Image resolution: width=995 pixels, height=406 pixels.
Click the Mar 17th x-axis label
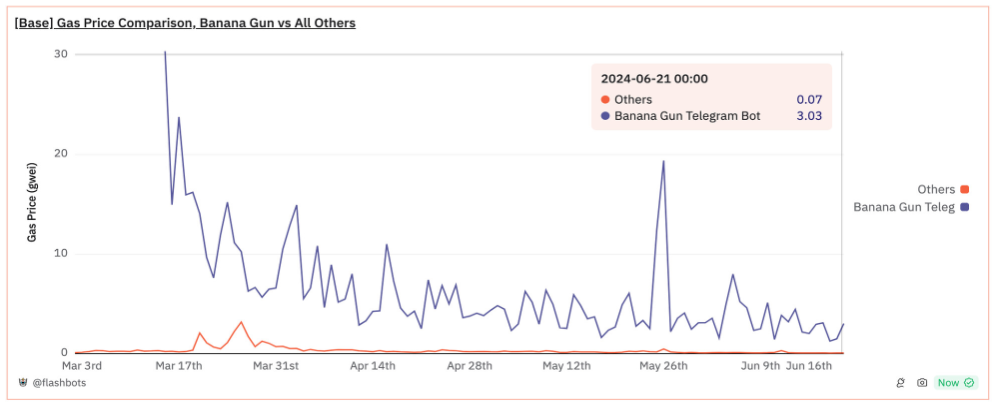[x=179, y=366]
